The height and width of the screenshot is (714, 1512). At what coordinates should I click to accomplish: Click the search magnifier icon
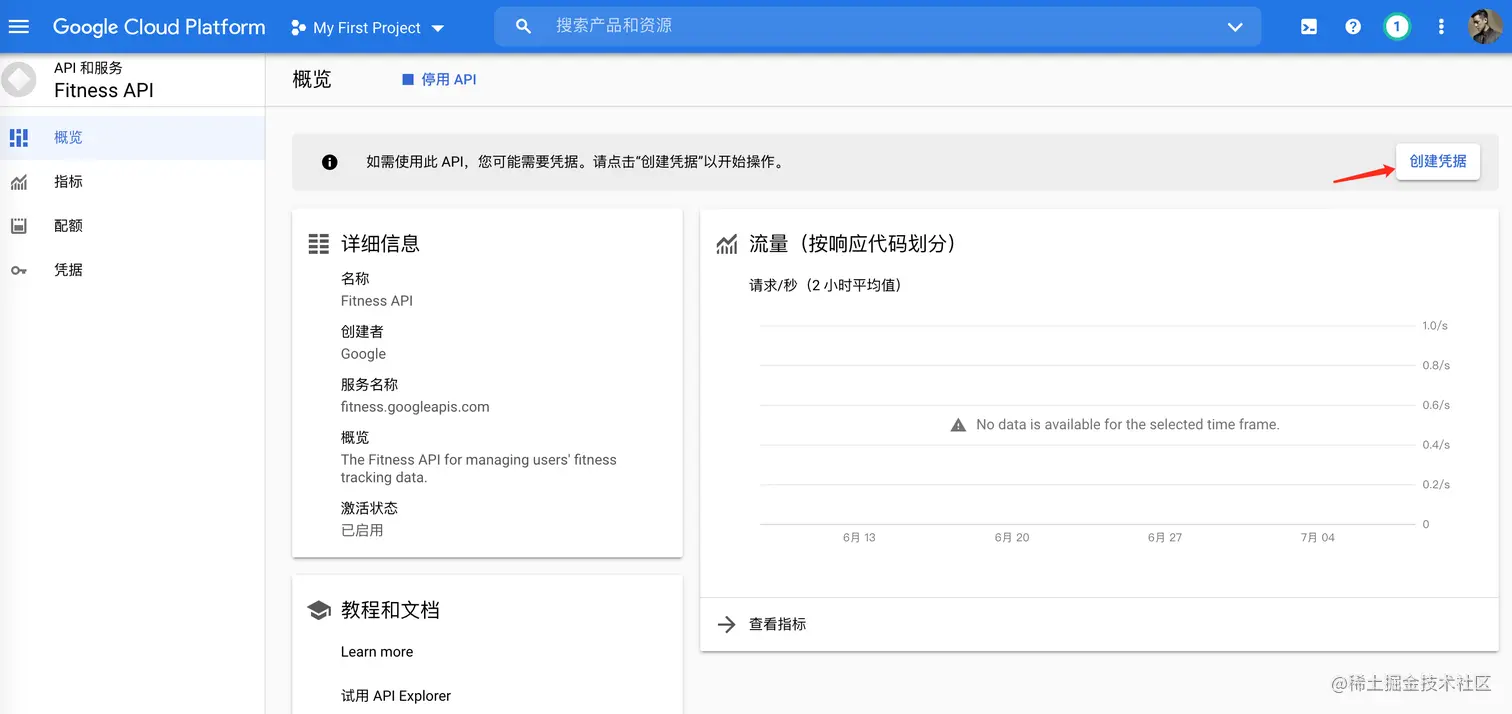(x=523, y=27)
